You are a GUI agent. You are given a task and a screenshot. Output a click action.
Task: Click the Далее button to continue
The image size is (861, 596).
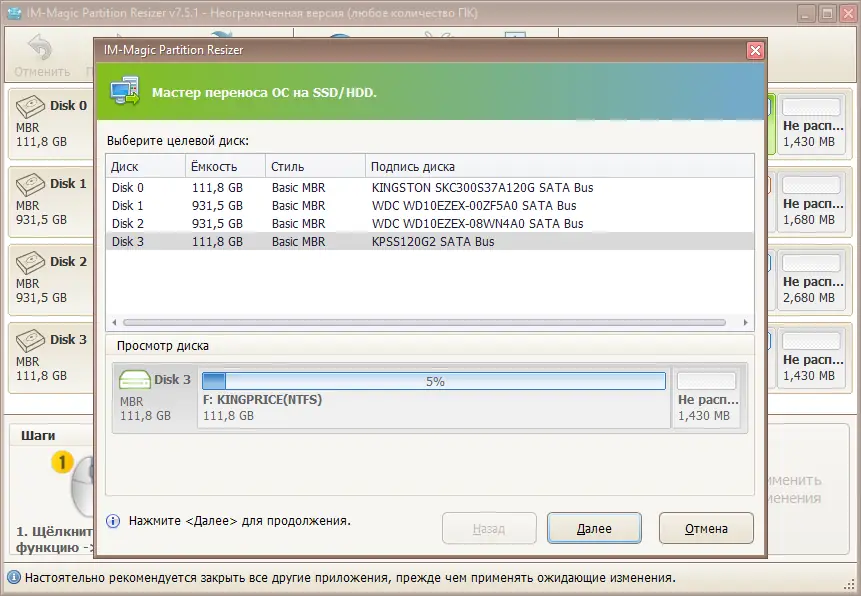[594, 528]
